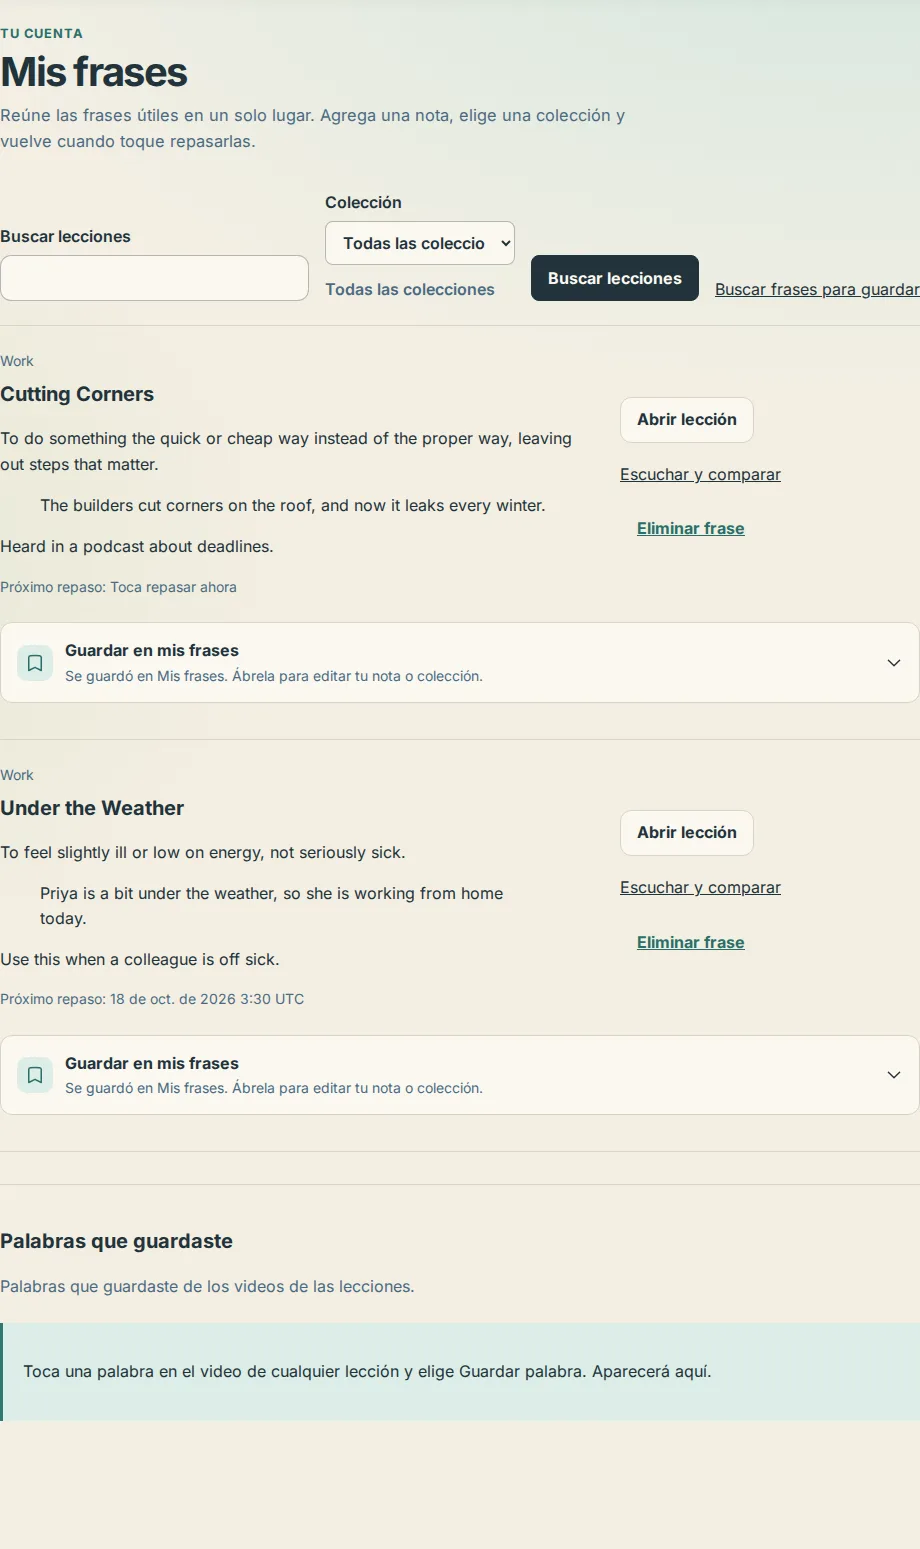This screenshot has width=920, height=1549.
Task: Click the definition 'To feel slightly ill or low on energy'
Action: (202, 852)
